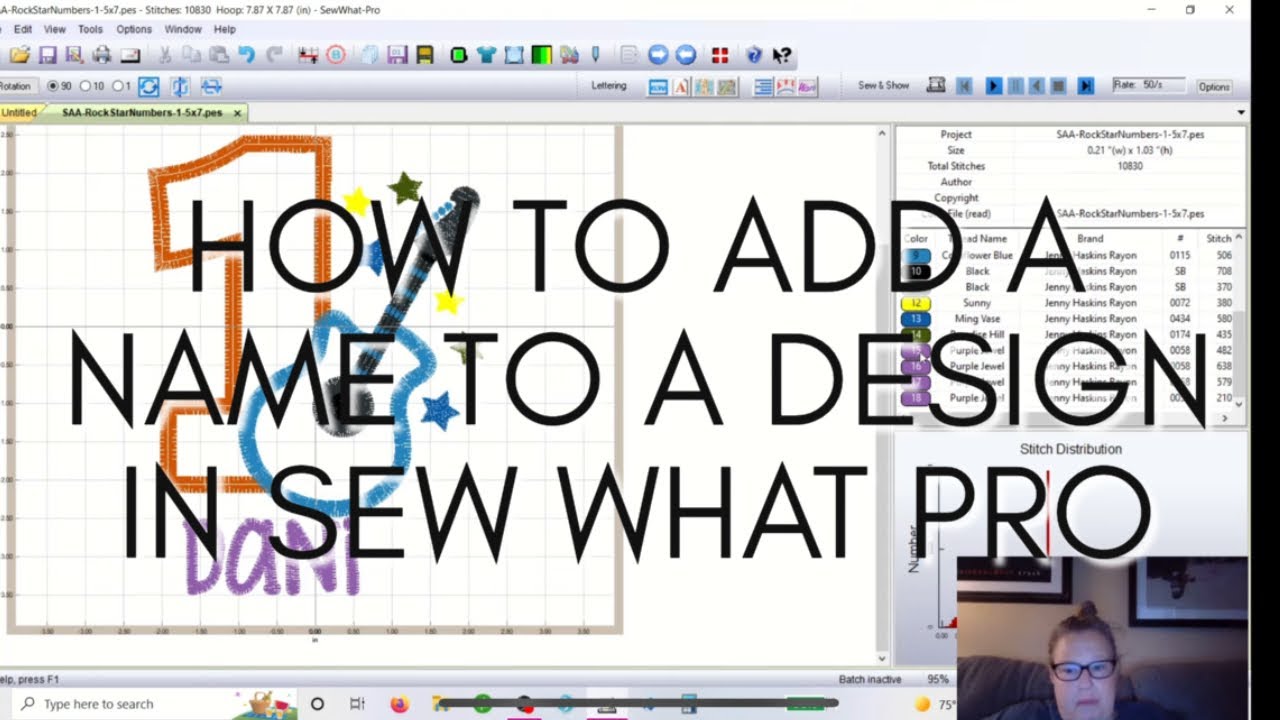The image size is (1280, 720).
Task: Open the tab list dropdown arrow
Action: pyautogui.click(x=1241, y=113)
